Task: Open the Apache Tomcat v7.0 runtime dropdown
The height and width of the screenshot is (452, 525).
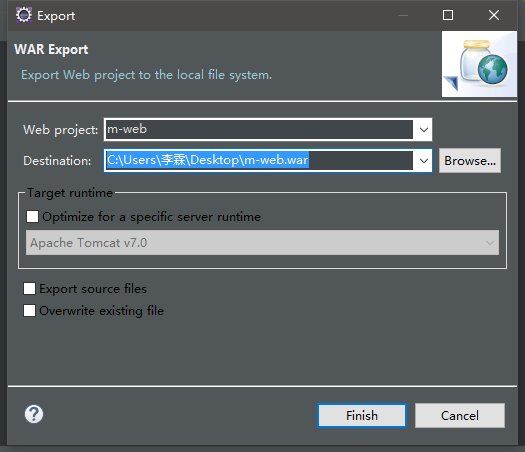Action: [x=262, y=242]
